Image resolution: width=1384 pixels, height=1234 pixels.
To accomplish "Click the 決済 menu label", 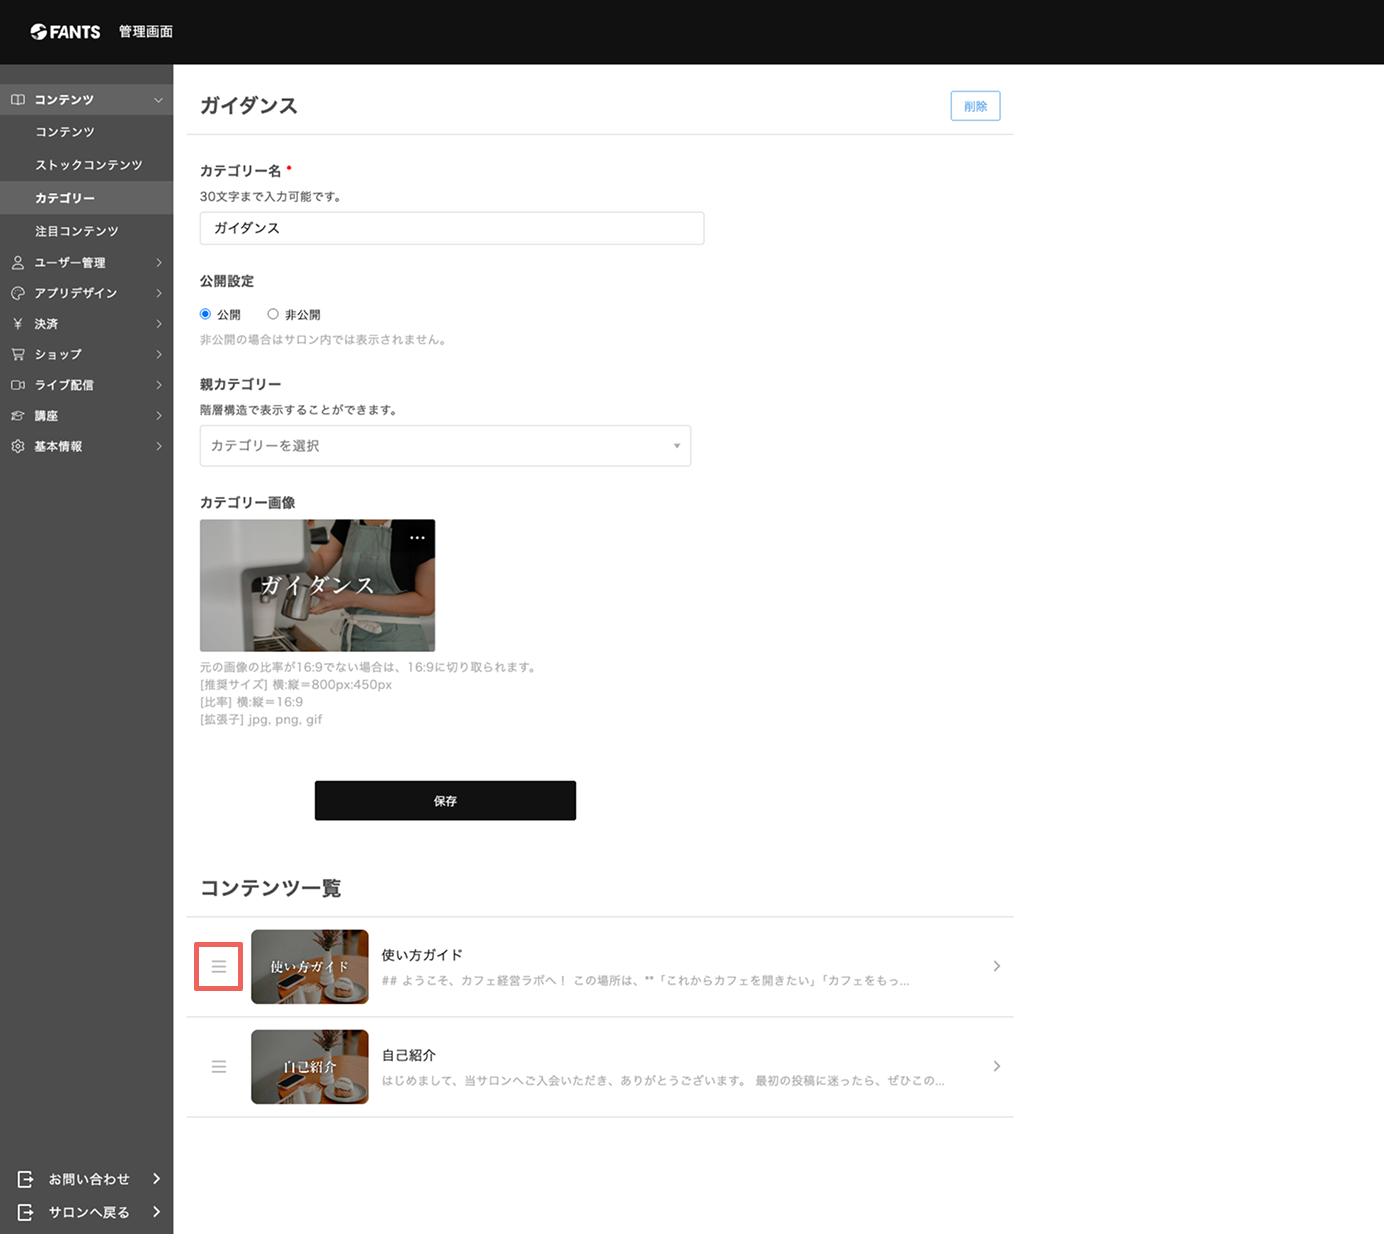I will pyautogui.click(x=46, y=324).
